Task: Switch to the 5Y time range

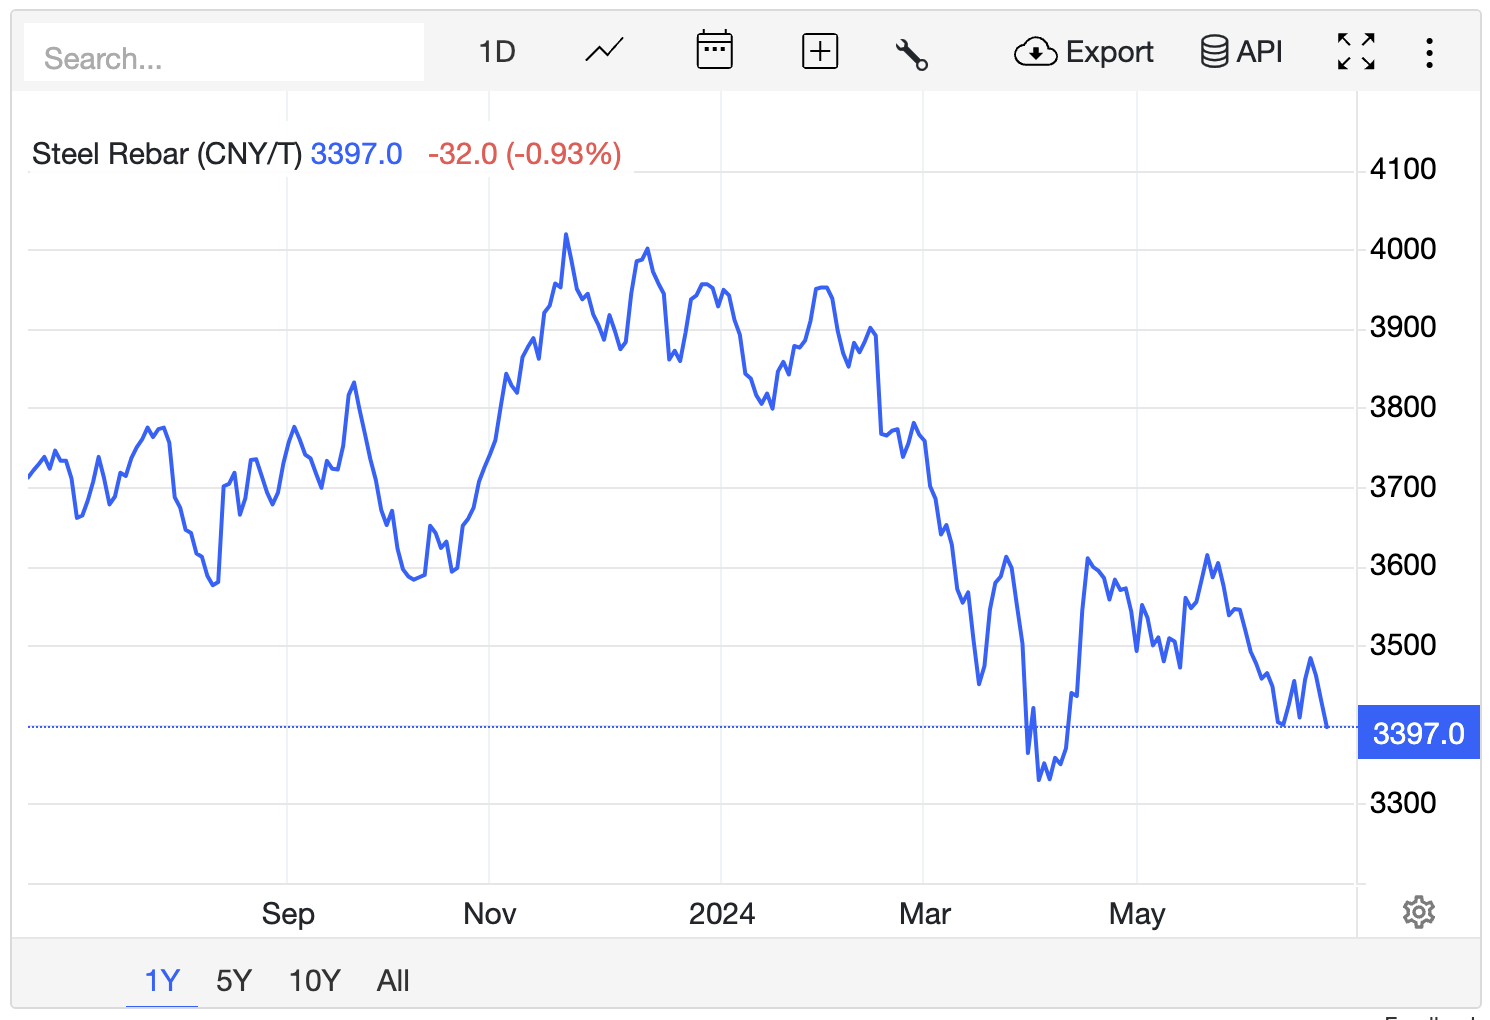Action: pos(234,980)
